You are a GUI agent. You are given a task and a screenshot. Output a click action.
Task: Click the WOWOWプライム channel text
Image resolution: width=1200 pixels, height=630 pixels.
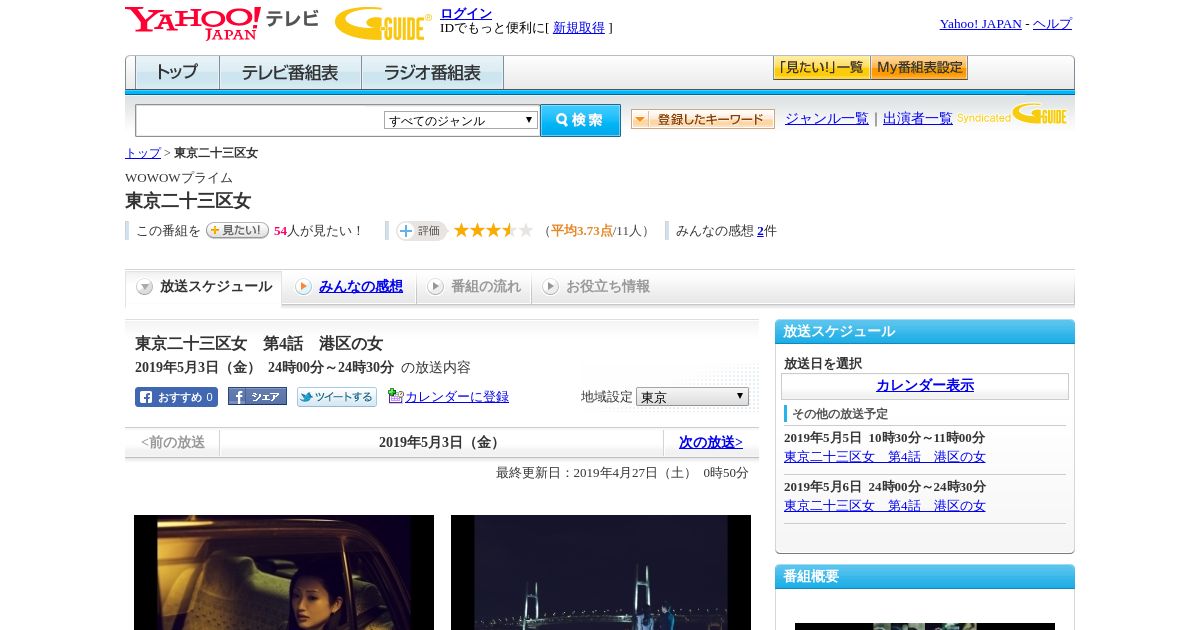coord(179,178)
